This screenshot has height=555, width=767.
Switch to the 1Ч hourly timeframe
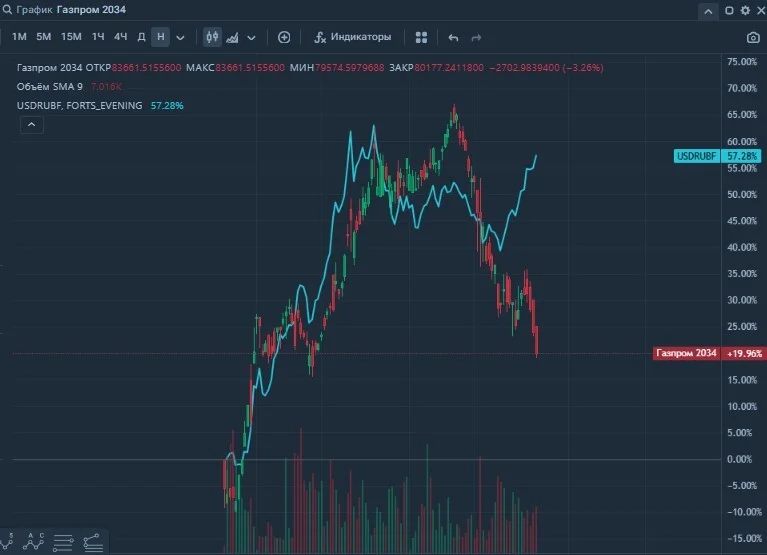pyautogui.click(x=98, y=37)
